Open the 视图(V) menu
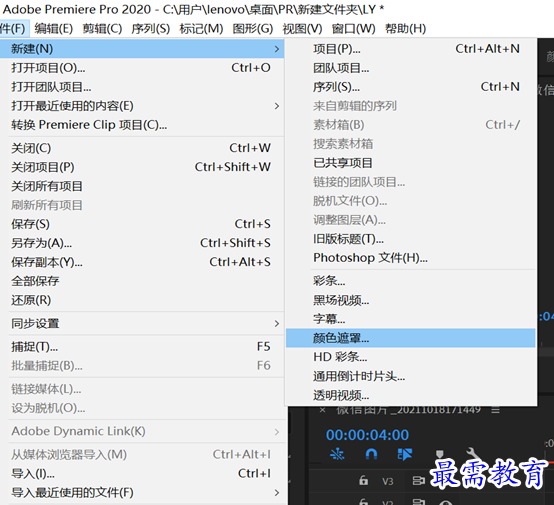The height and width of the screenshot is (505, 554). pyautogui.click(x=302, y=29)
